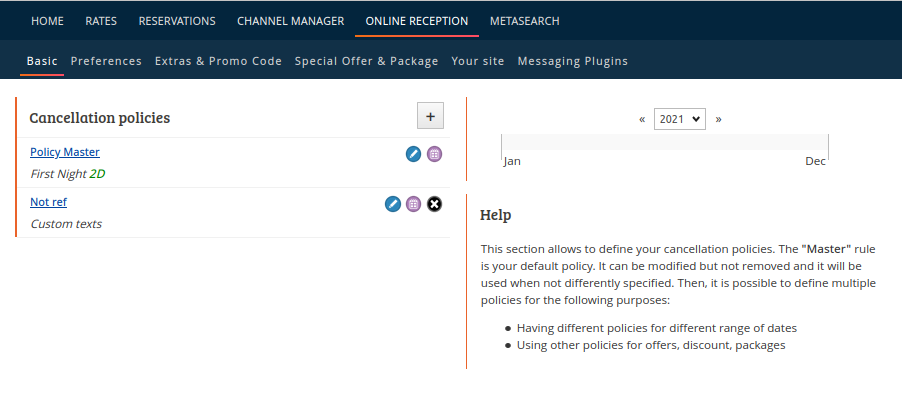Edit the Policy Master cancellation policy
Image resolution: width=902 pixels, height=398 pixels.
point(413,154)
